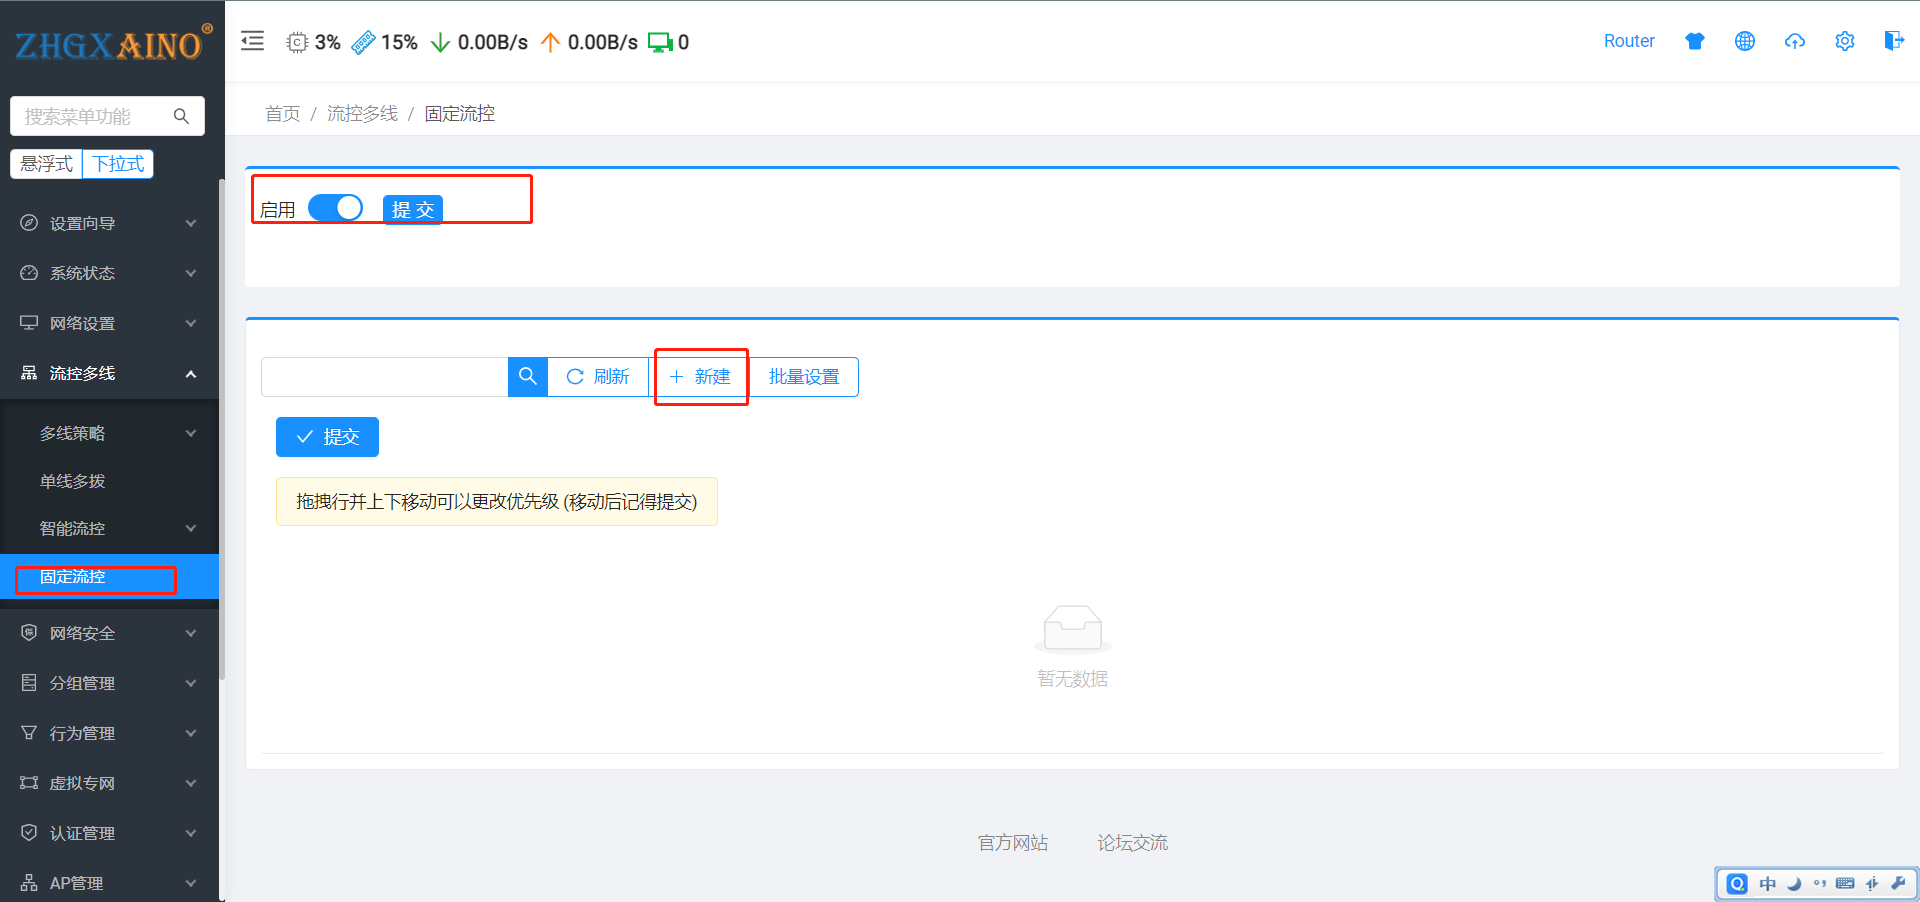
Task: Collapse the 流控多线 menu section
Action: click(108, 373)
